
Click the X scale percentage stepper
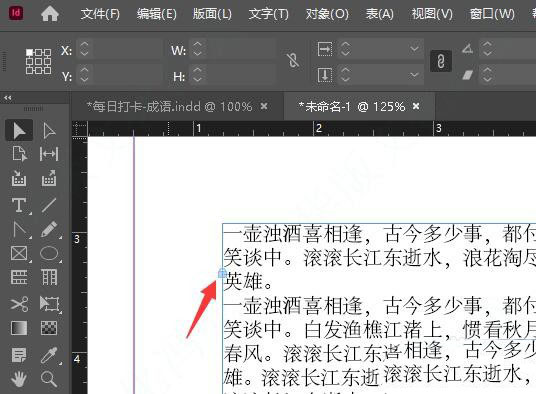pos(345,49)
